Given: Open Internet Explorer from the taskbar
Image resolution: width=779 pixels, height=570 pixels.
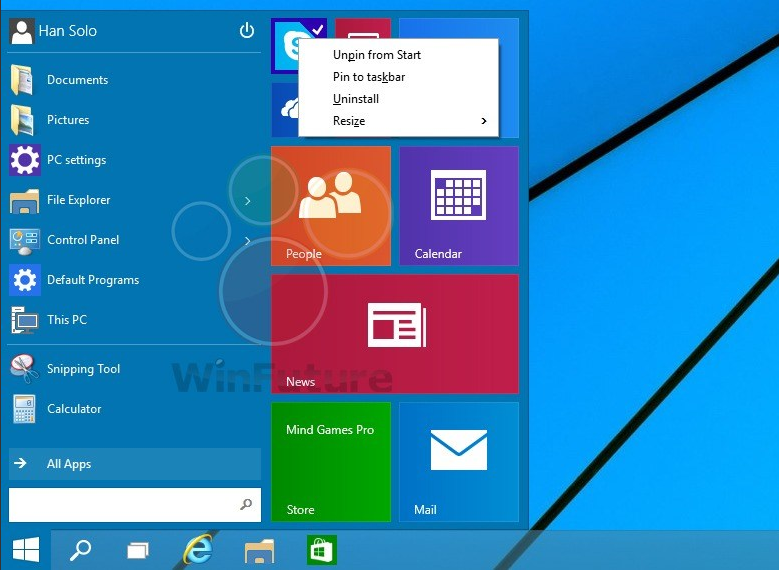Looking at the screenshot, I should click(x=198, y=549).
